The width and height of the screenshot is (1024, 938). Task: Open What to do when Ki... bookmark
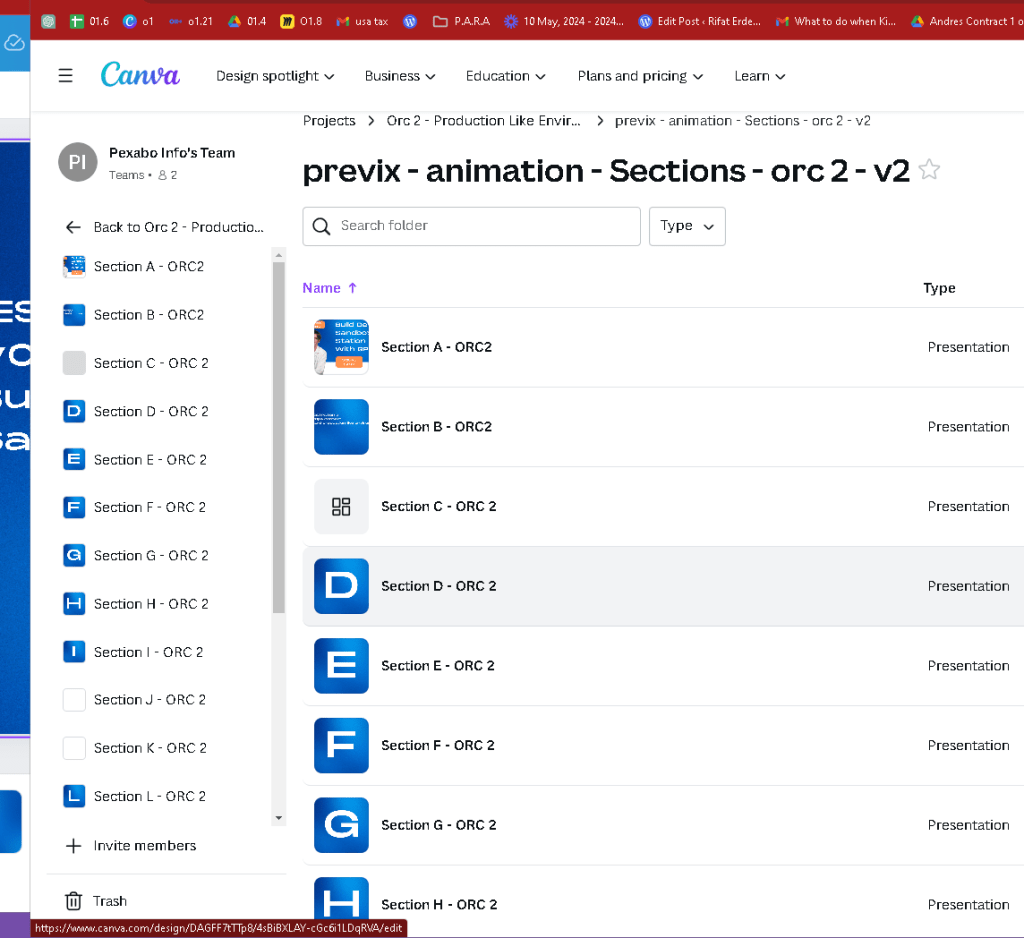pos(836,21)
